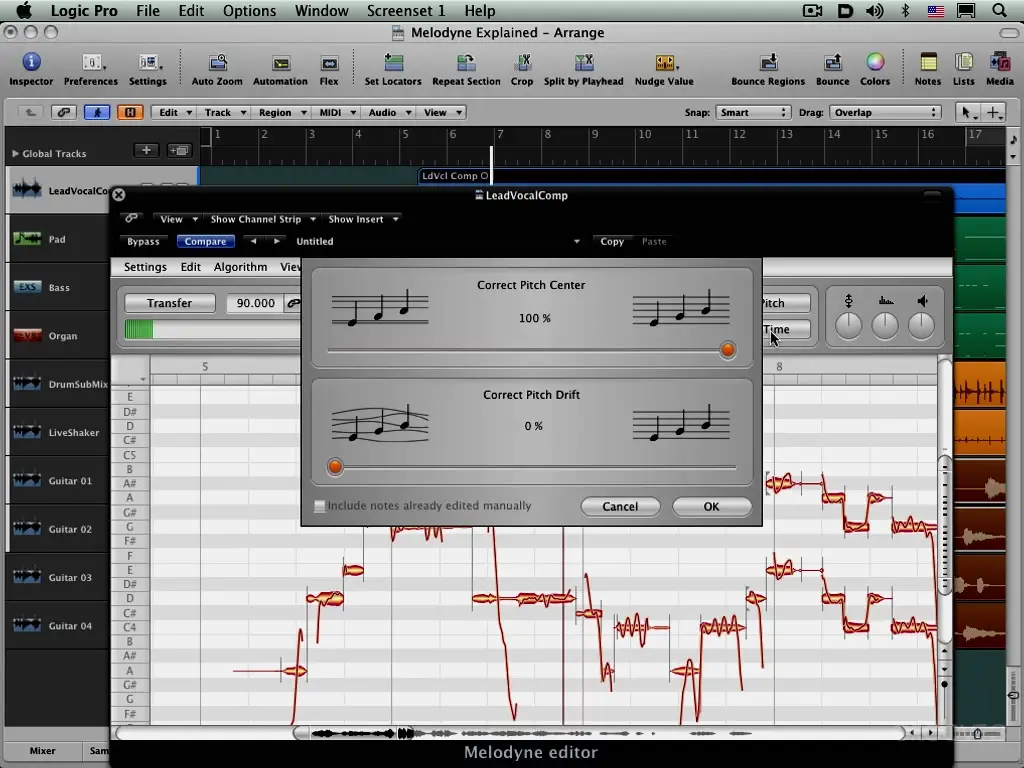Toggle the Compare button

205,241
